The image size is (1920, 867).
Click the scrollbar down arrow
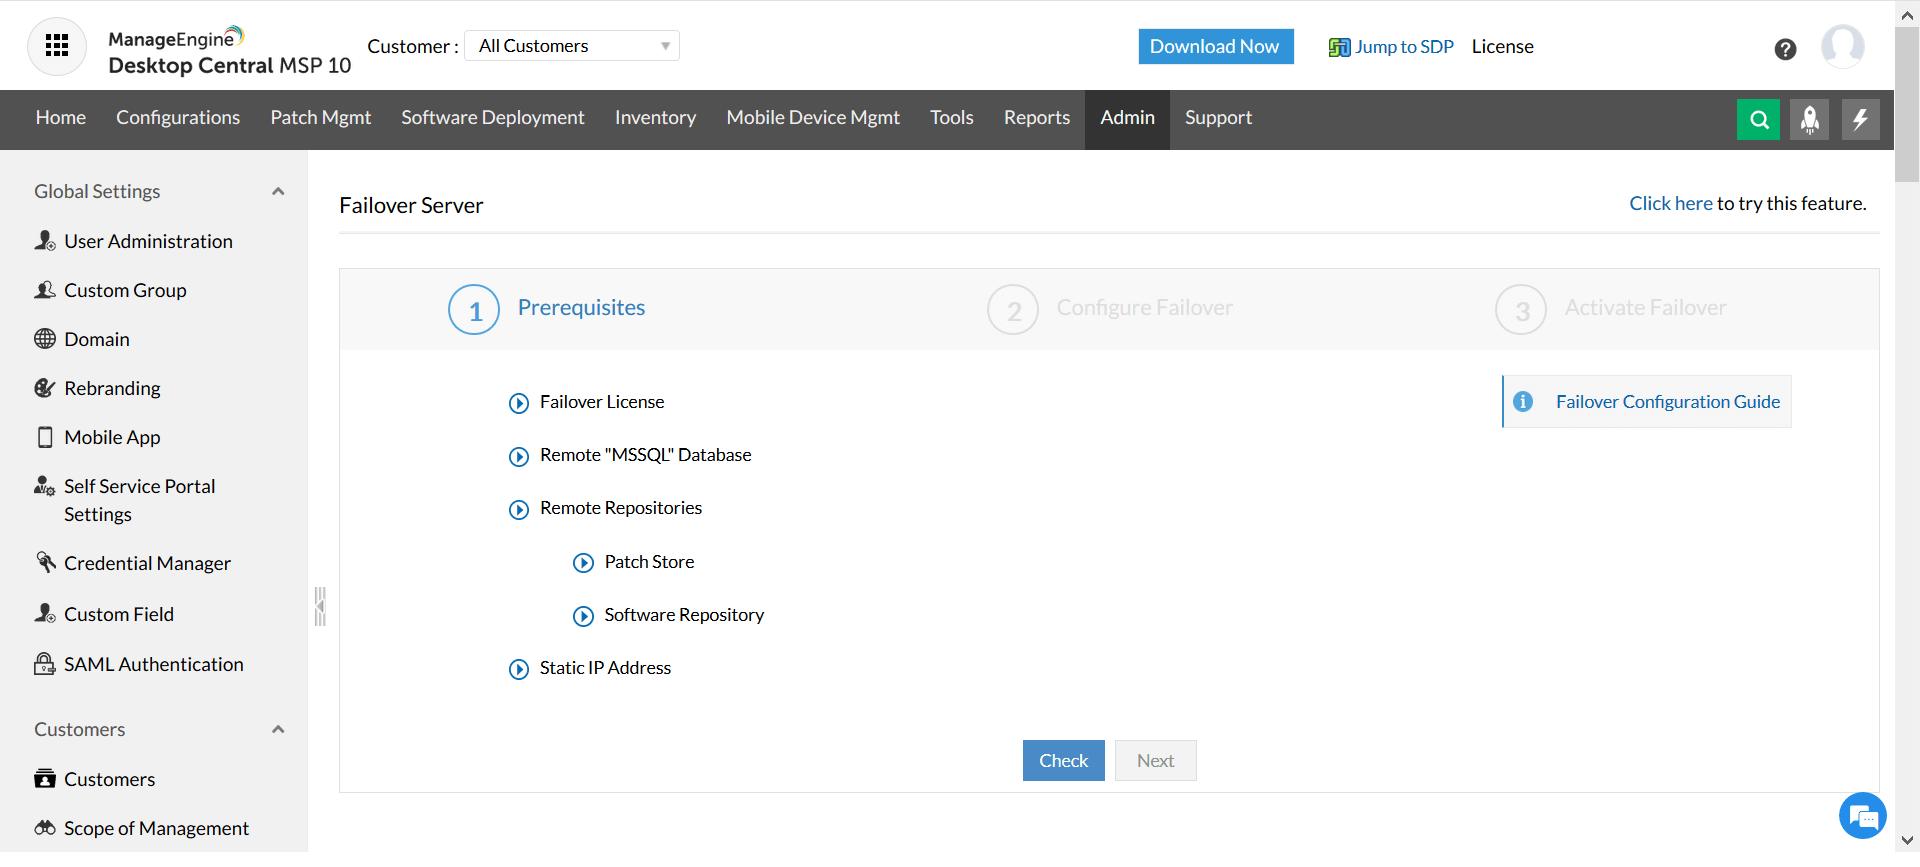click(1908, 840)
